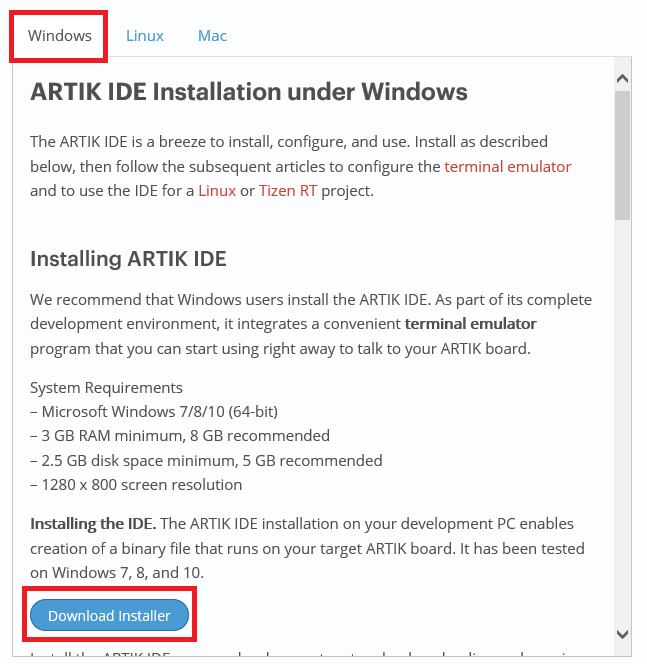Viewport: 647px width, 664px height.
Task: Click the Download Installer button
Action: (109, 615)
